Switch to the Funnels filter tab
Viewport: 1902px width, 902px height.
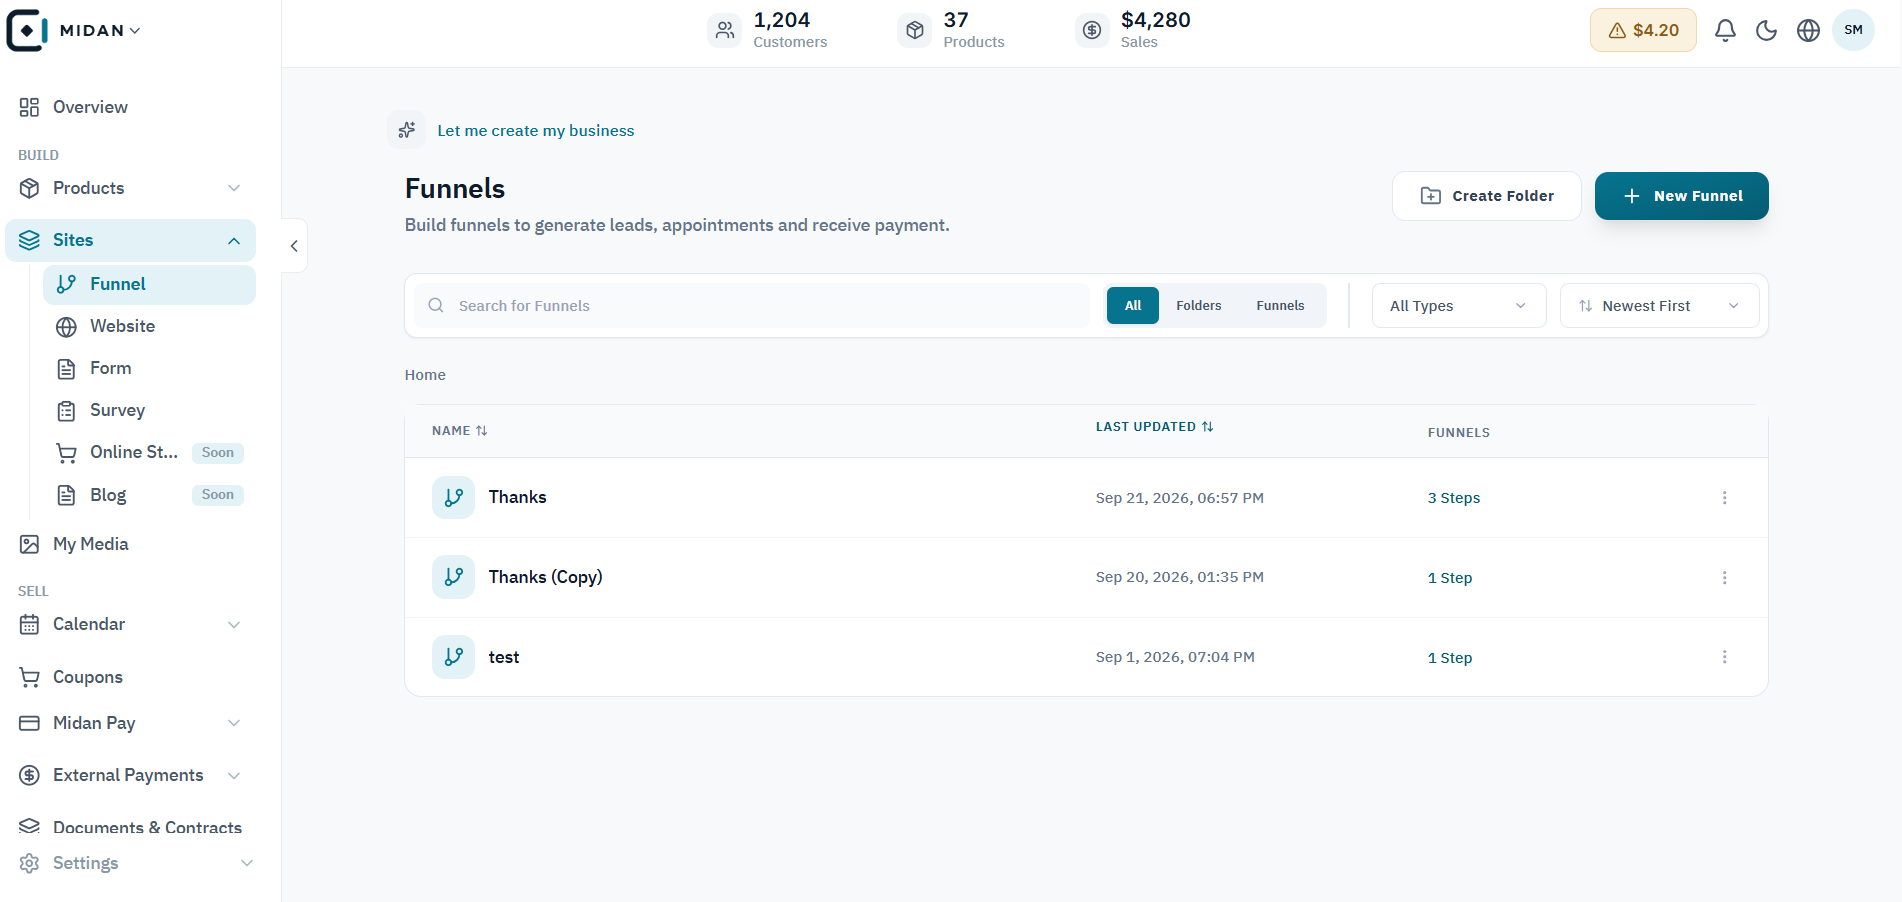[1280, 306]
